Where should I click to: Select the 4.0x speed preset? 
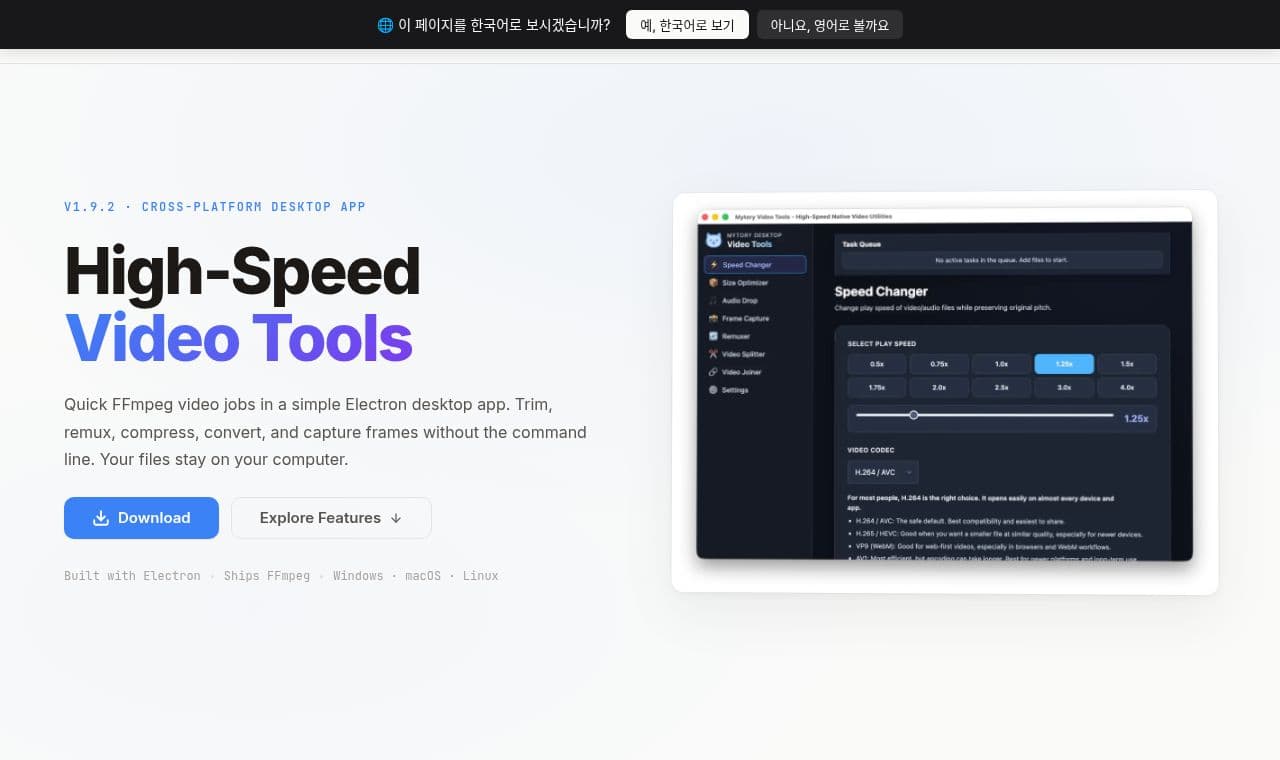pyautogui.click(x=1127, y=387)
